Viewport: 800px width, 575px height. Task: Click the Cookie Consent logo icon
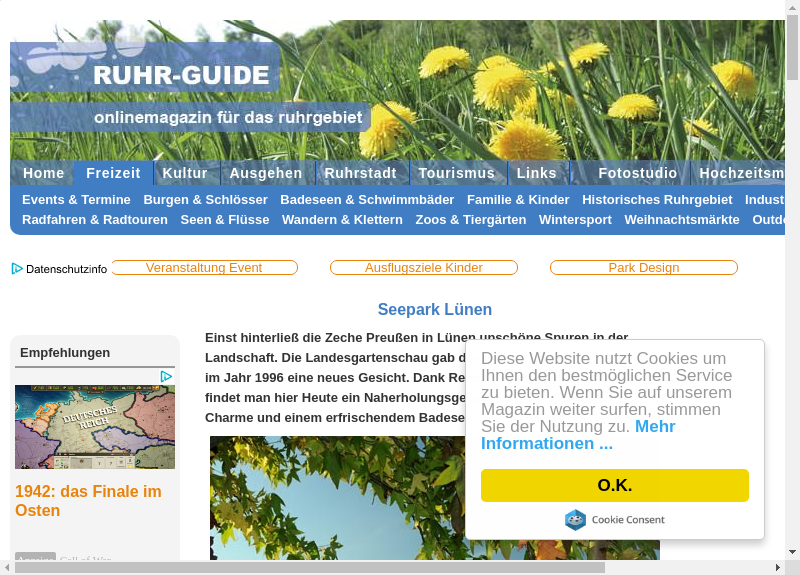(575, 520)
